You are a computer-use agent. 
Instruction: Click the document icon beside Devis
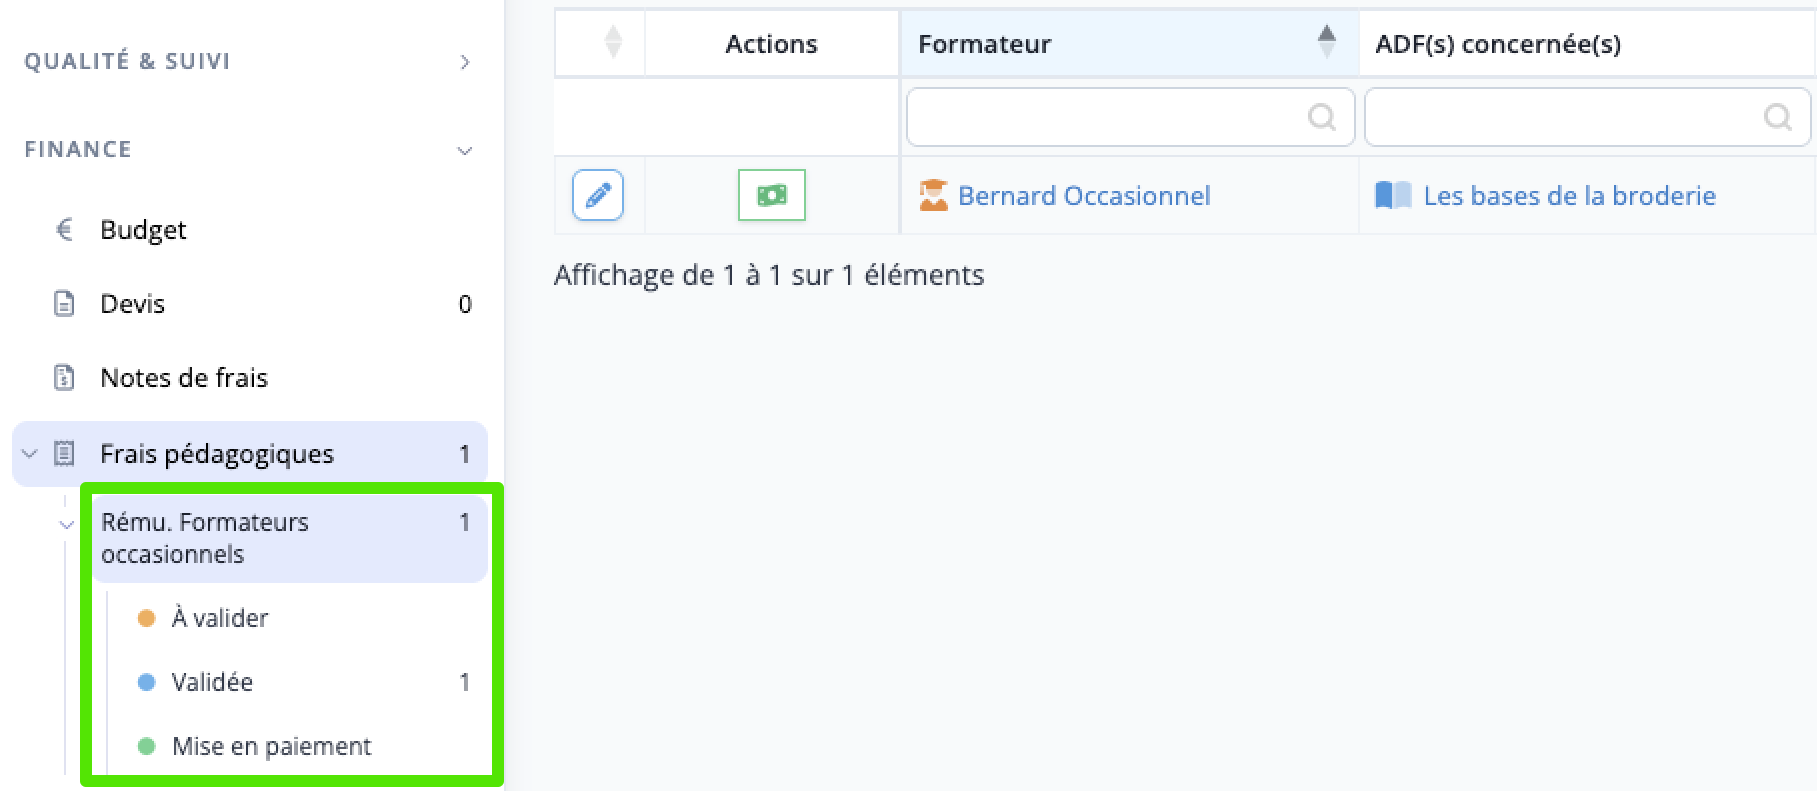coord(64,304)
